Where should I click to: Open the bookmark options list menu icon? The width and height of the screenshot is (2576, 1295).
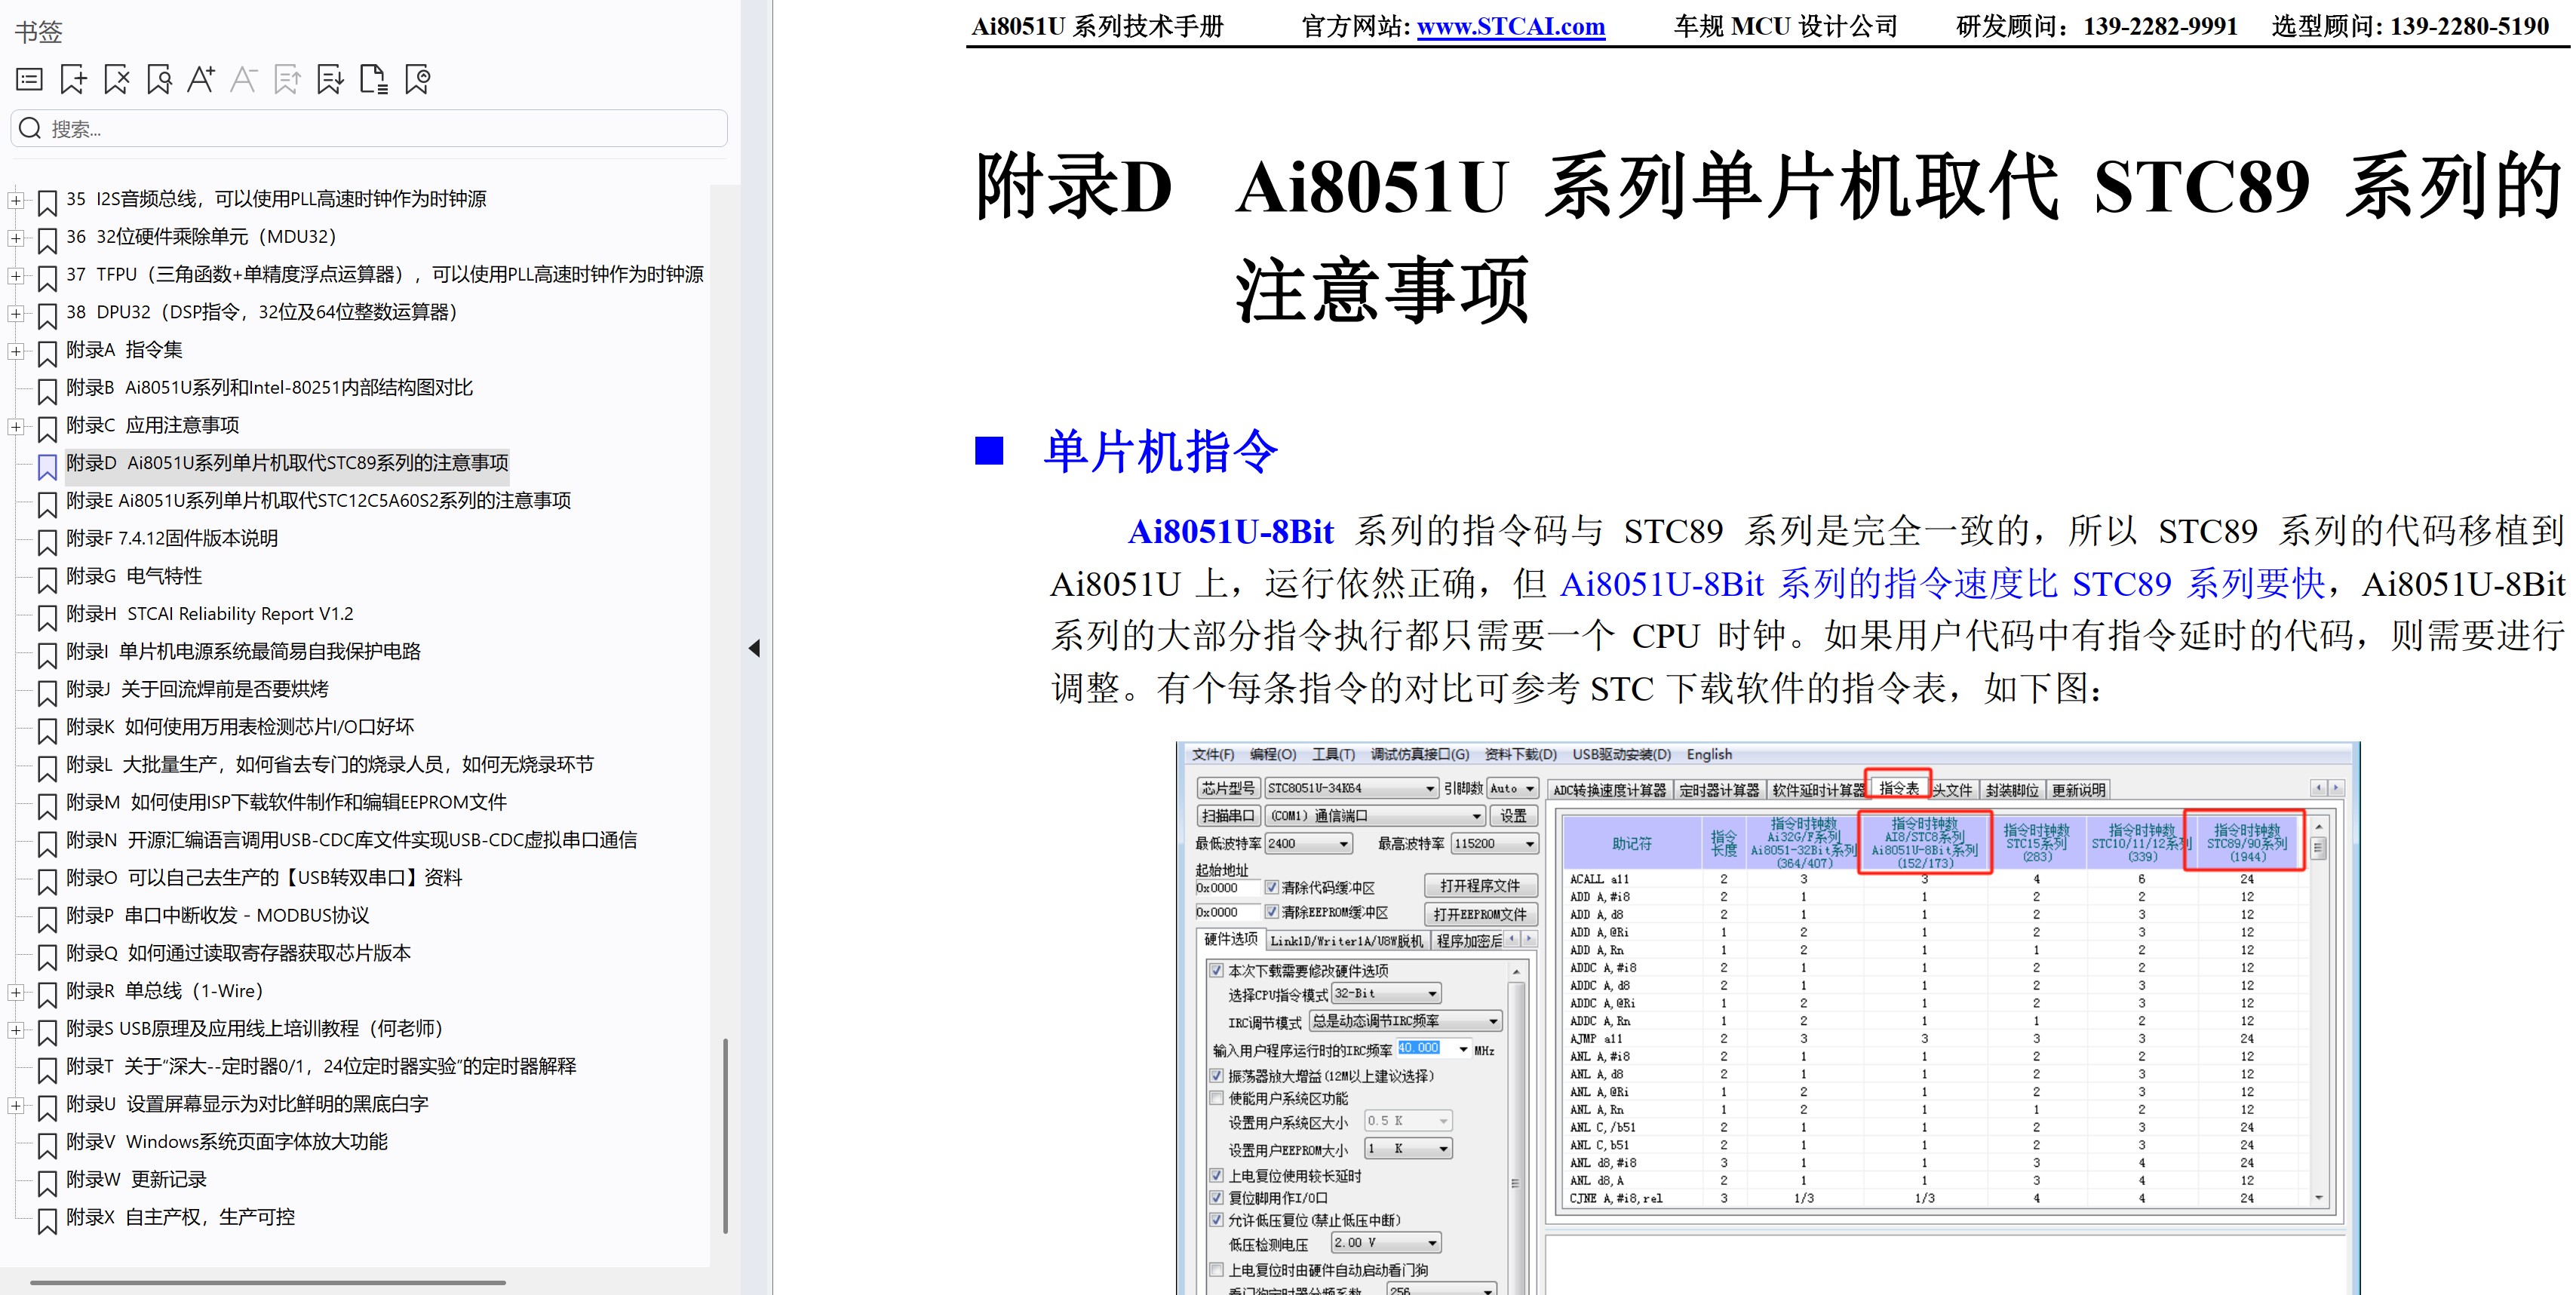30,79
